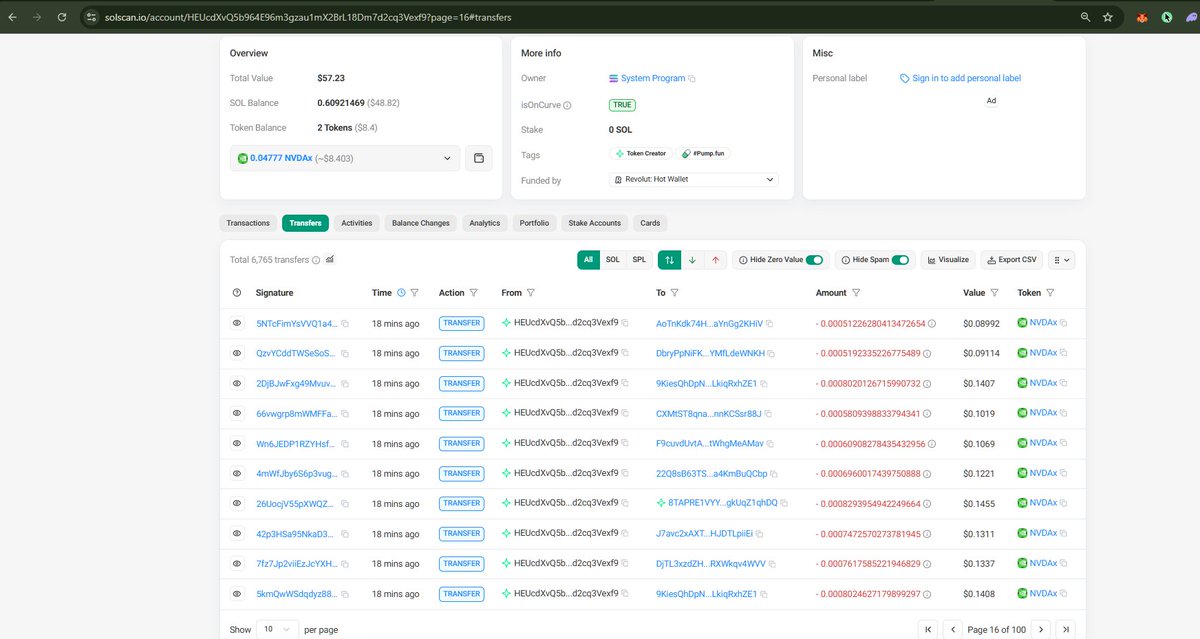The height and width of the screenshot is (639, 1200).
Task: Open the Activities tab
Action: point(357,223)
